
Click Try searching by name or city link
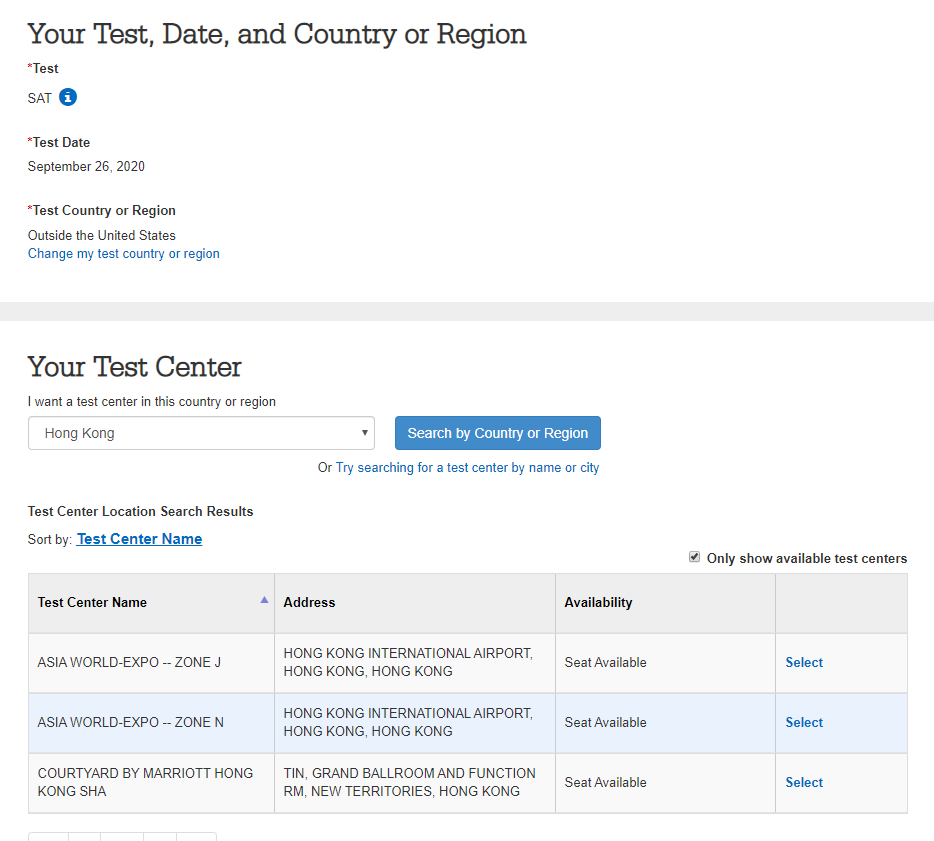point(468,468)
